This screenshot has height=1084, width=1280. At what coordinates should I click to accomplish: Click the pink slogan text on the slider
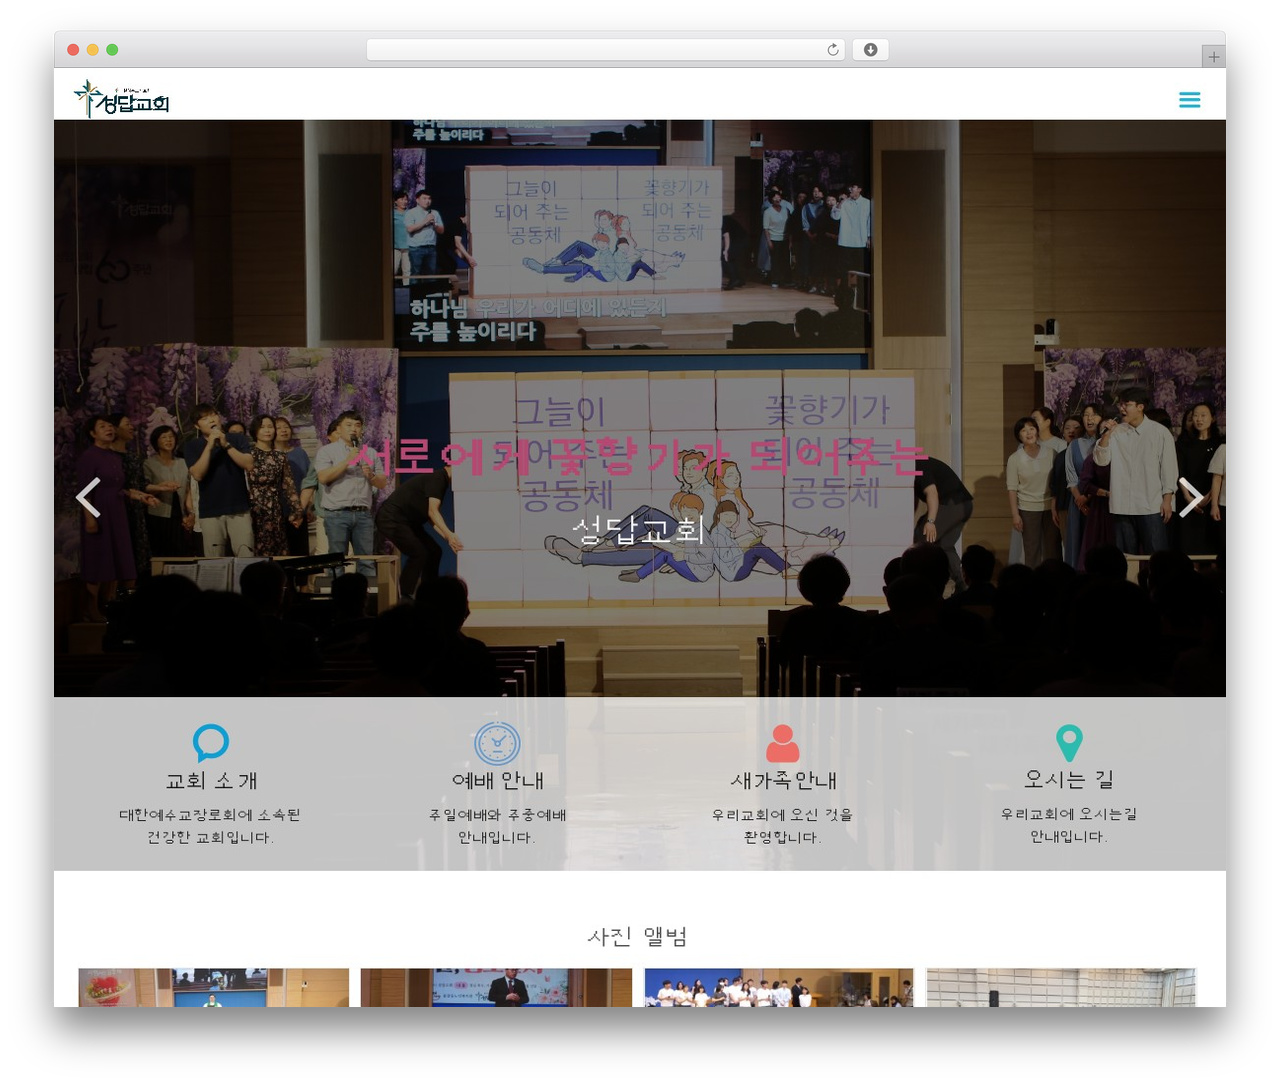click(639, 456)
